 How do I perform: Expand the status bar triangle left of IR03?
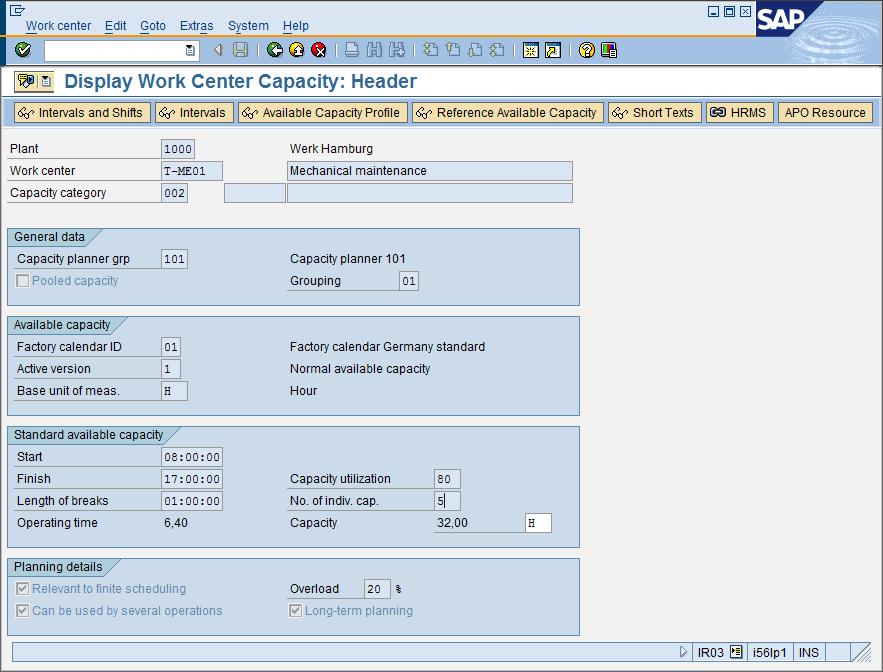click(x=683, y=652)
